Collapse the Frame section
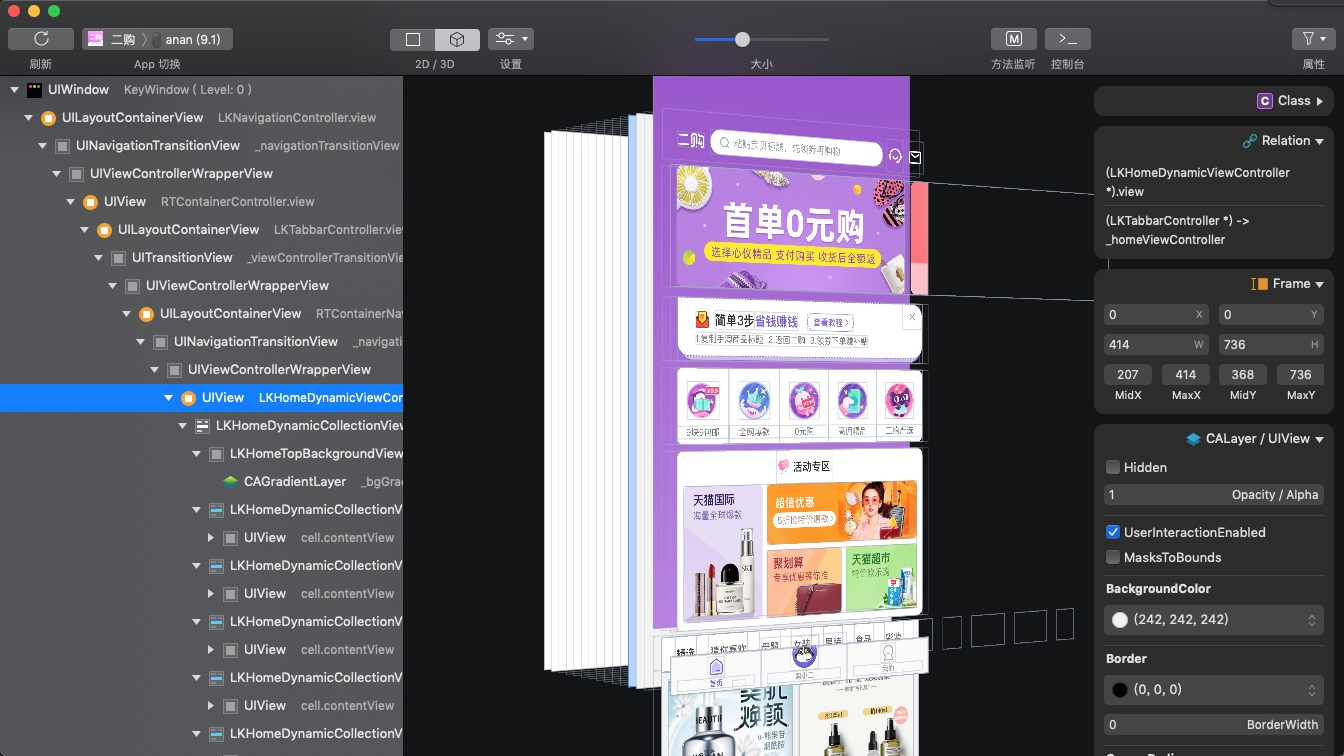This screenshot has height=756, width=1344. pos(1319,284)
